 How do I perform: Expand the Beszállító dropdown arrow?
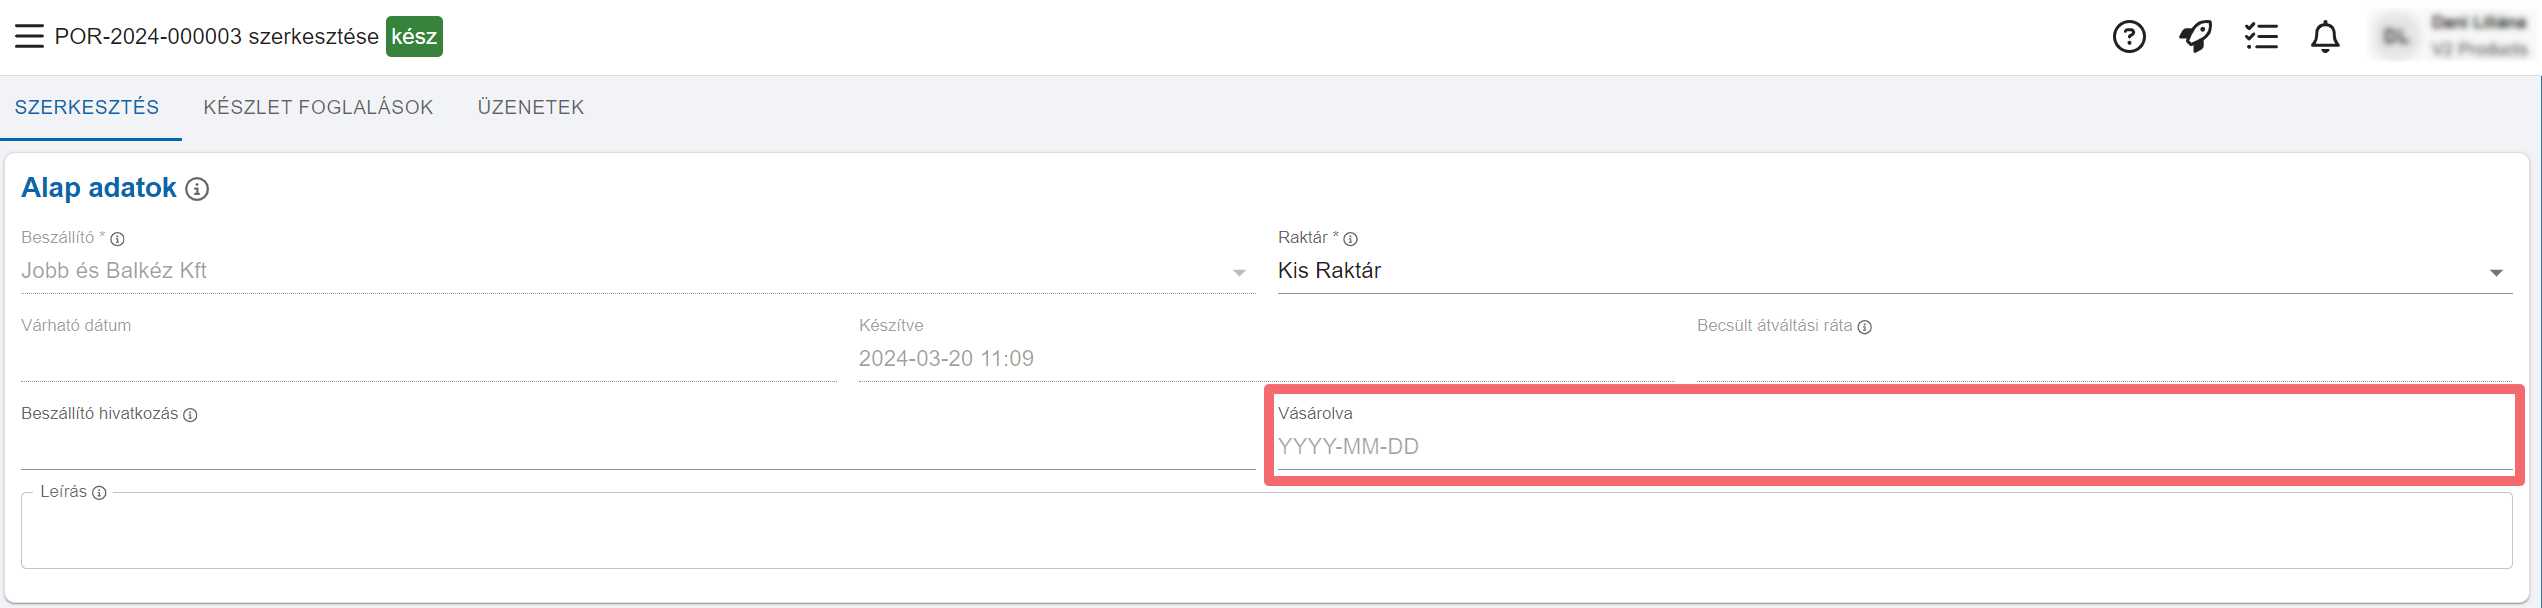tap(1239, 272)
